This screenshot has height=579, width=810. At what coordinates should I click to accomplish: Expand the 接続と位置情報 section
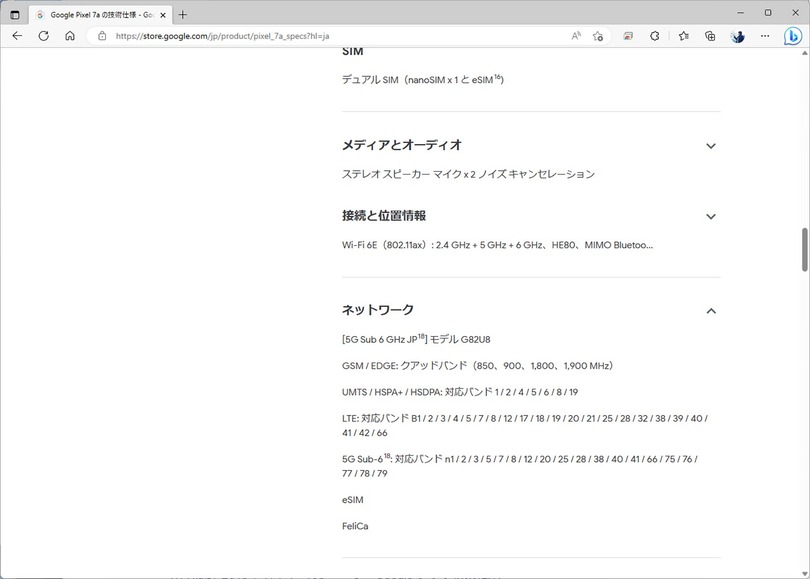pyautogui.click(x=711, y=216)
